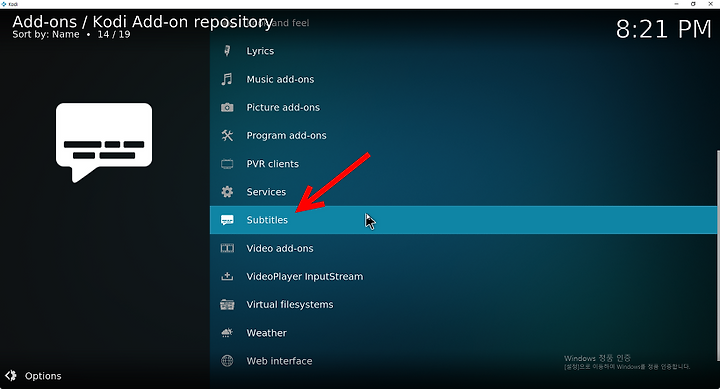The image size is (720, 389).
Task: Click the Options gear icon
Action: 11,376
